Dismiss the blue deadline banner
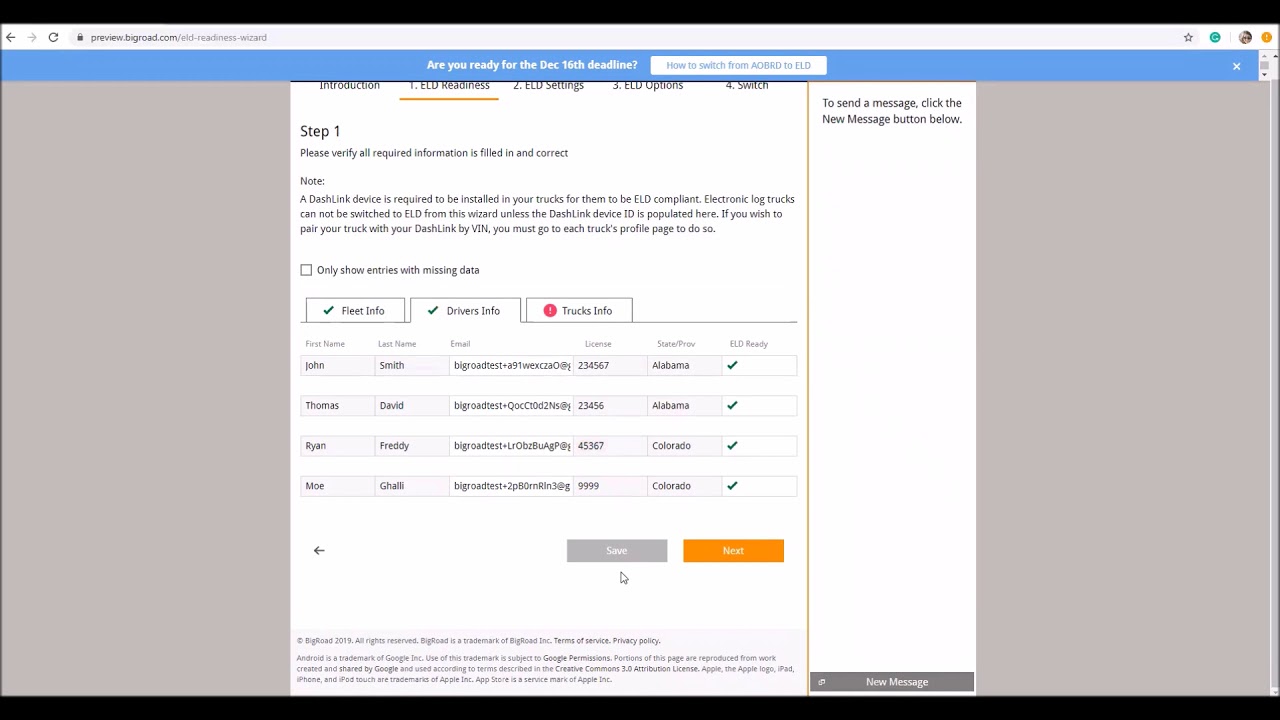 pyautogui.click(x=1236, y=66)
